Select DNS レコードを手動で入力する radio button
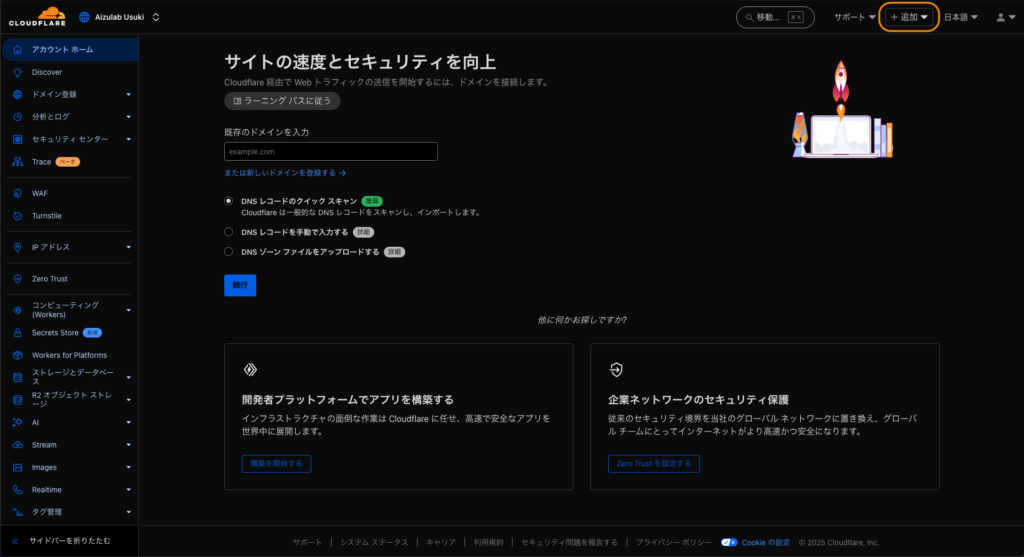The width and height of the screenshot is (1024, 557). (229, 232)
